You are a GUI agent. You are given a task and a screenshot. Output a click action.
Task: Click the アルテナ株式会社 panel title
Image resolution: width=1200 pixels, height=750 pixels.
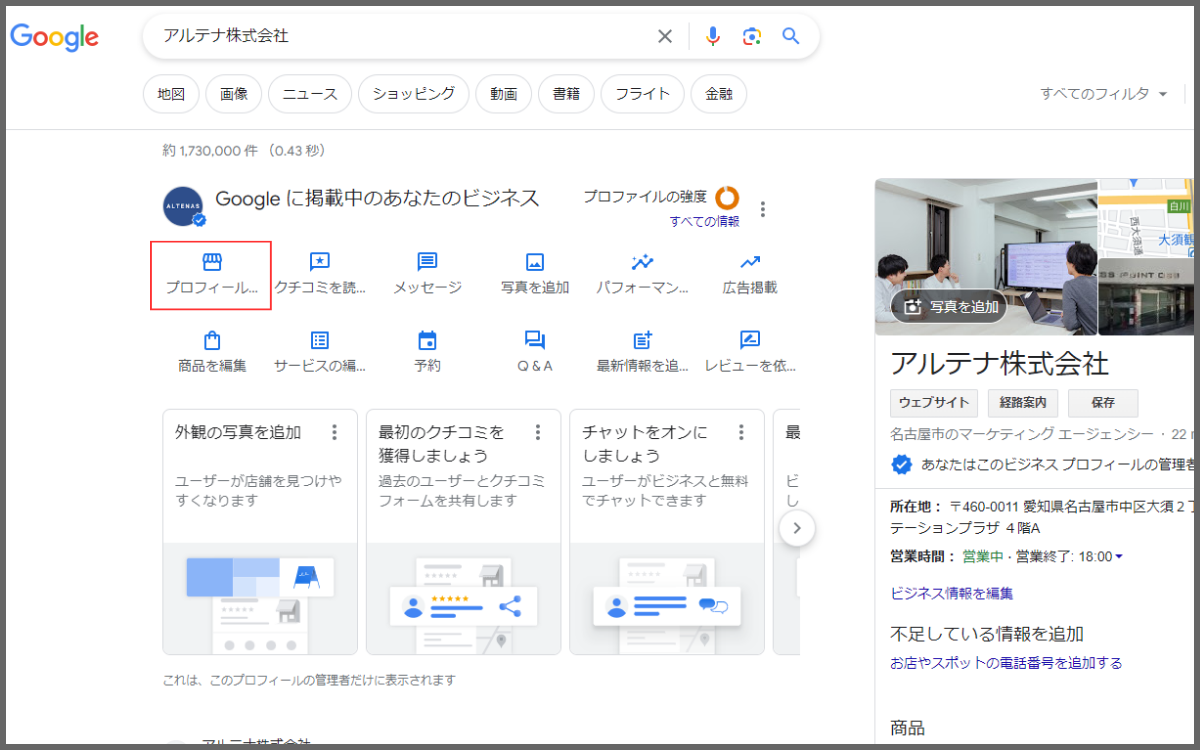click(x=1000, y=362)
